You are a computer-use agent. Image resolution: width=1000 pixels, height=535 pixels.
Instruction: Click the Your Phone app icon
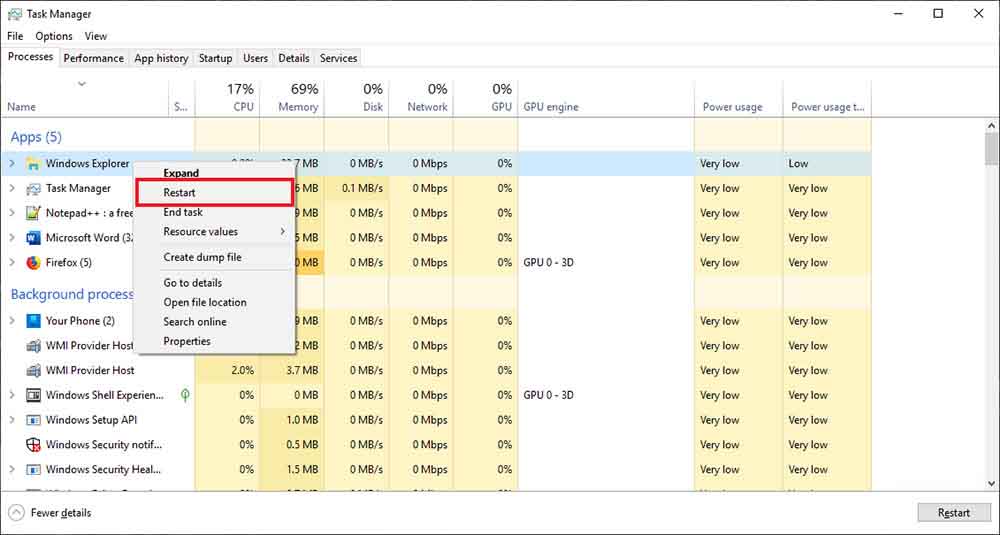[33, 321]
